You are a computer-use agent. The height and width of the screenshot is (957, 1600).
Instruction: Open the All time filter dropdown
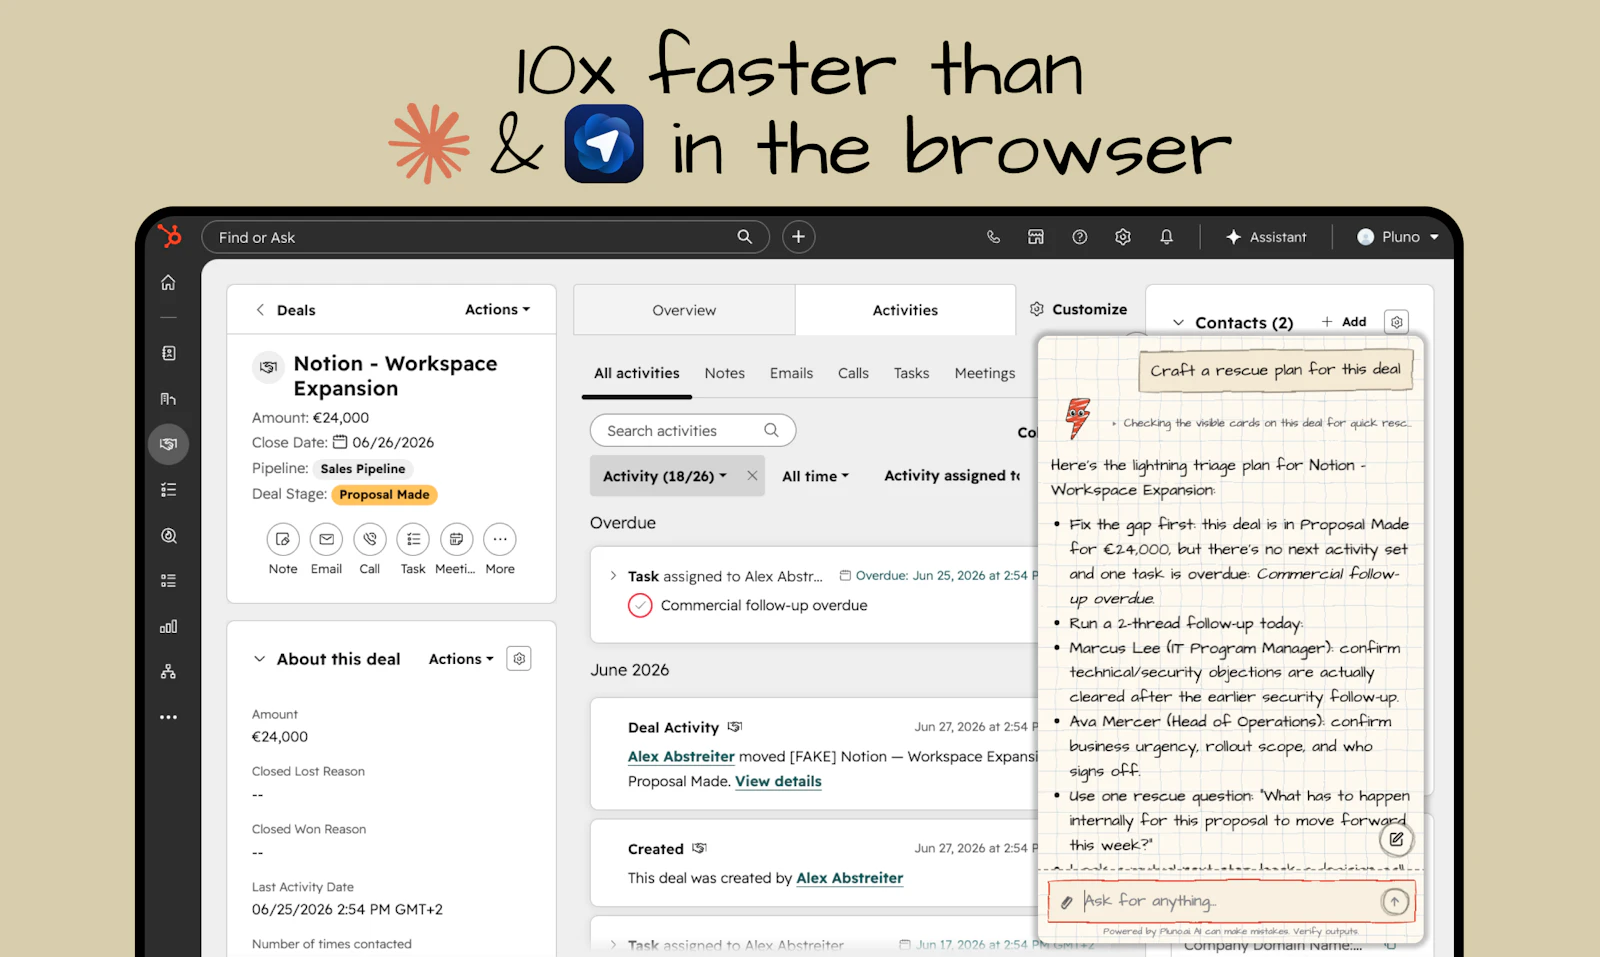pyautogui.click(x=815, y=476)
